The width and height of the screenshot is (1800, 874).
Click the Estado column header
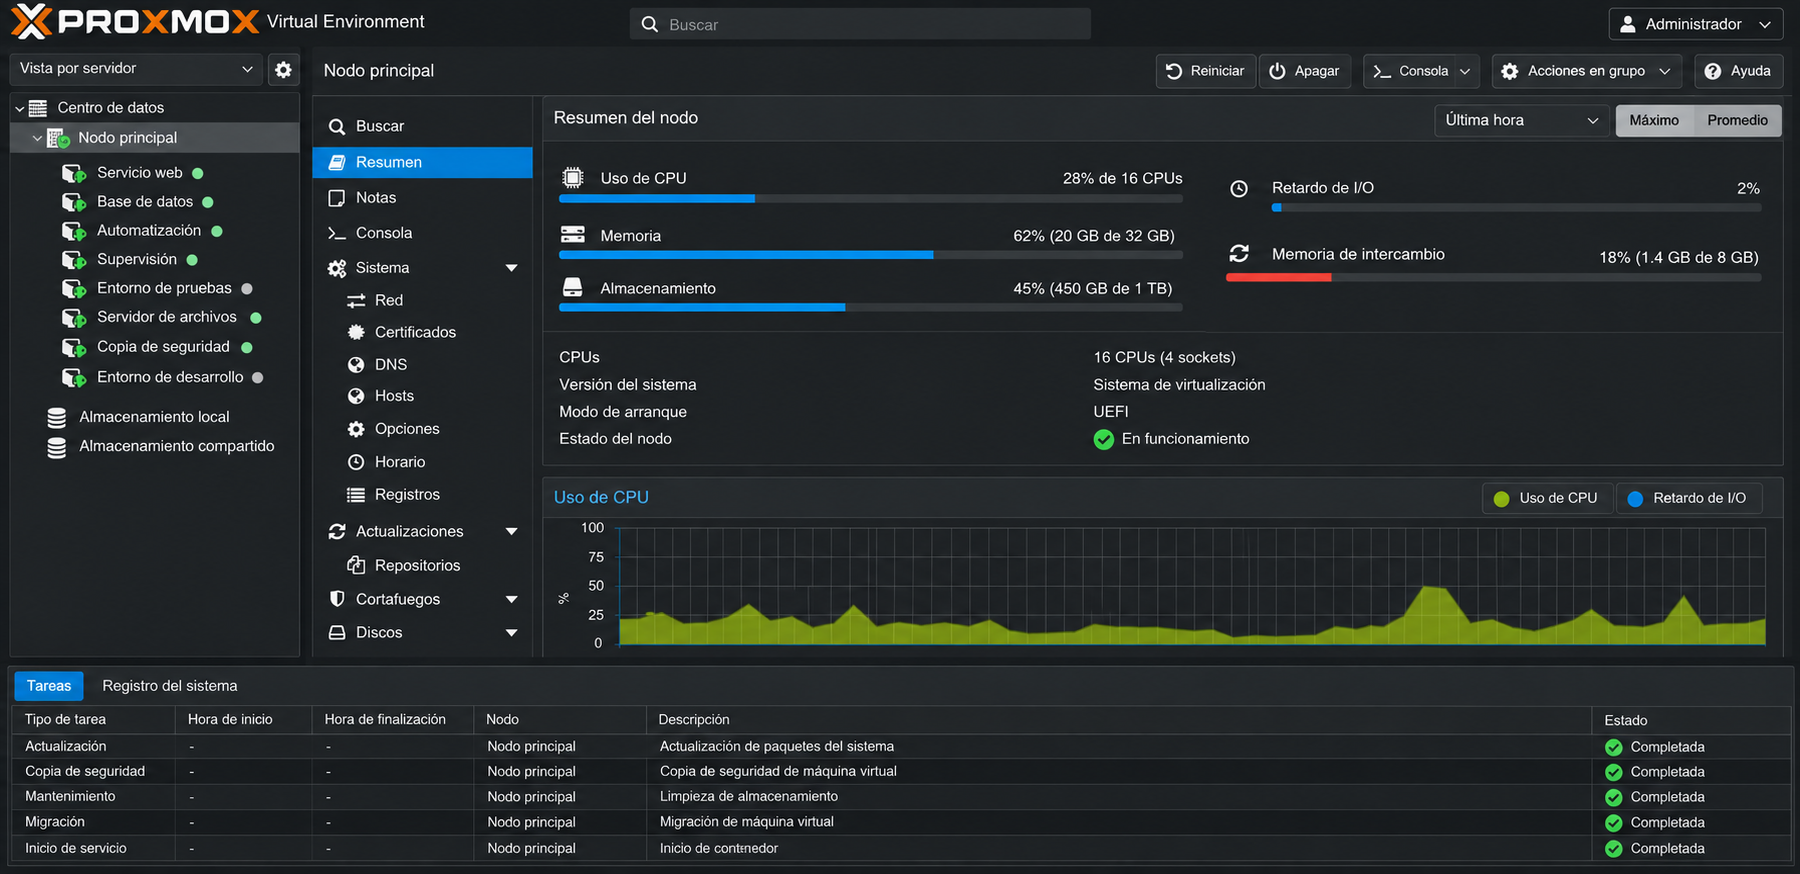[x=1690, y=720]
